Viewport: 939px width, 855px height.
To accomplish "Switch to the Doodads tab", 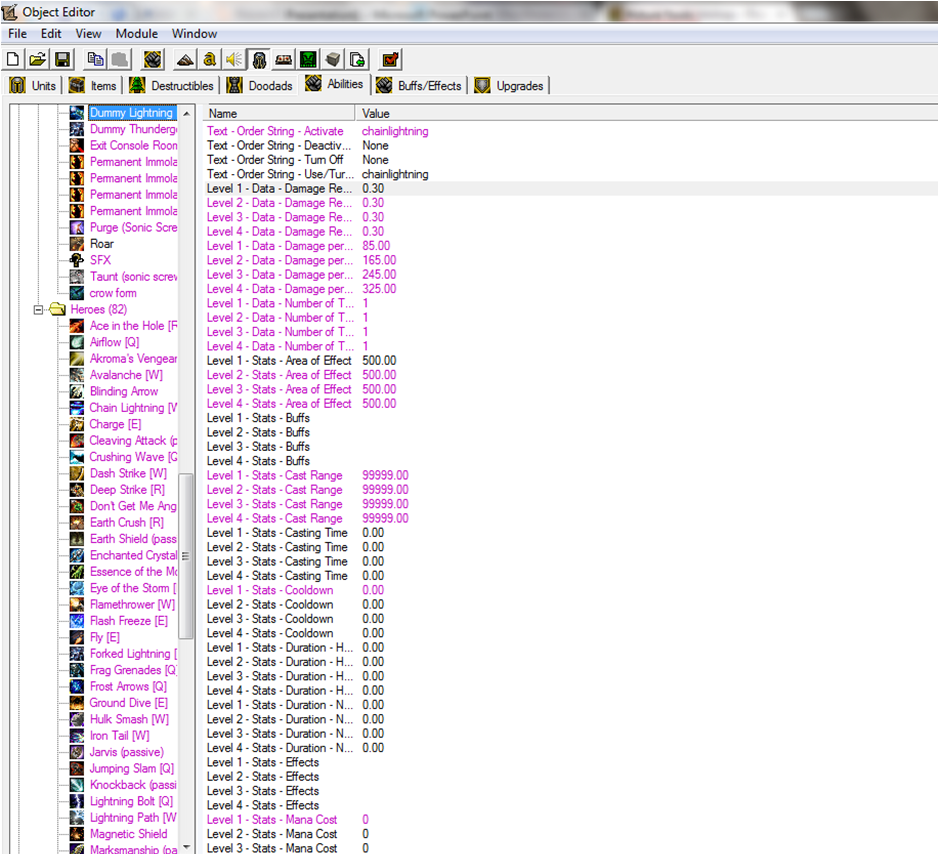I will click(260, 86).
